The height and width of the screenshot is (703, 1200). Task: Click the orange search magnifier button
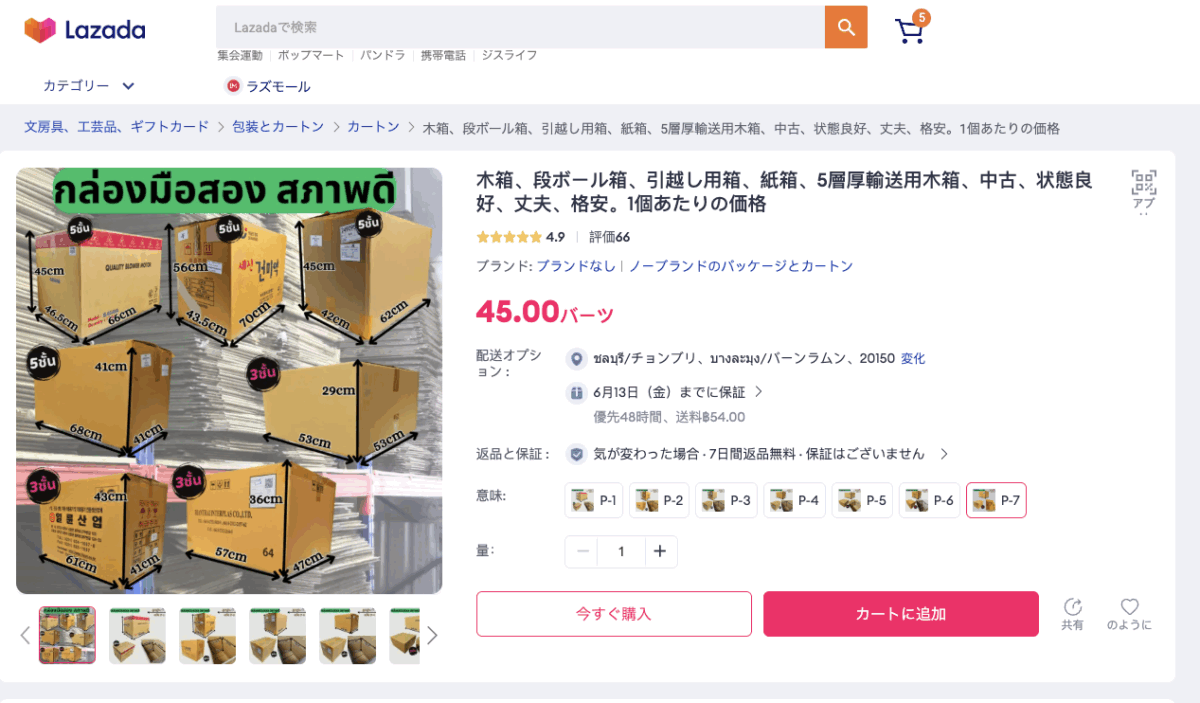(846, 27)
